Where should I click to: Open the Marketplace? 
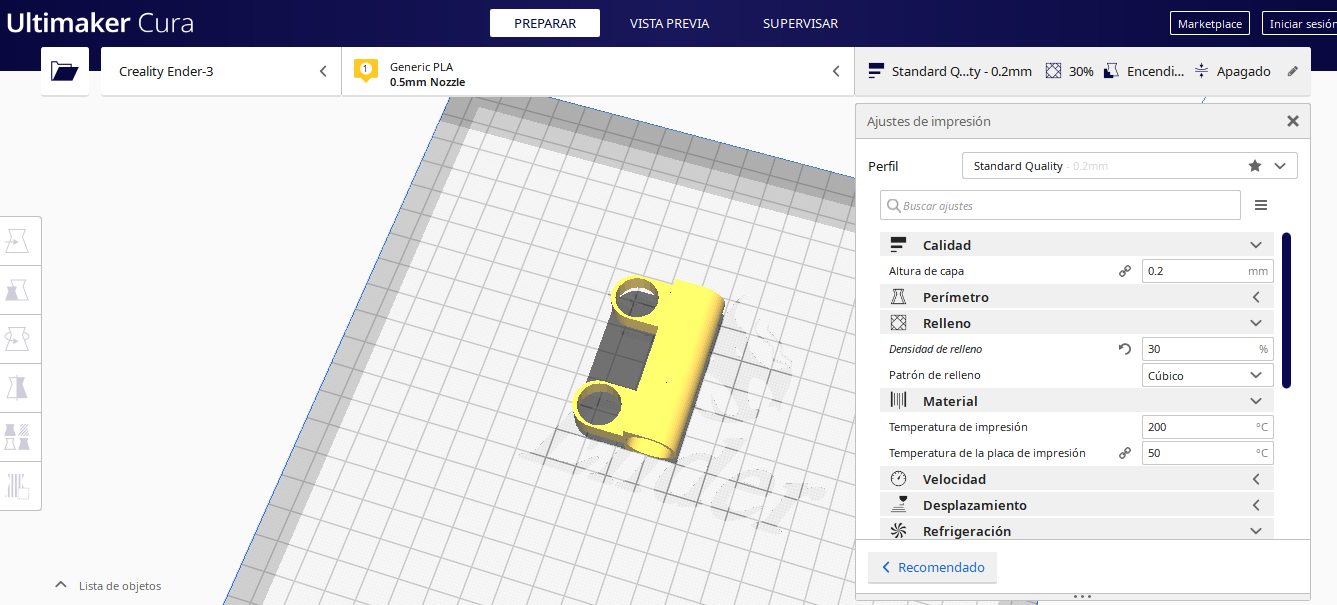[x=1210, y=24]
